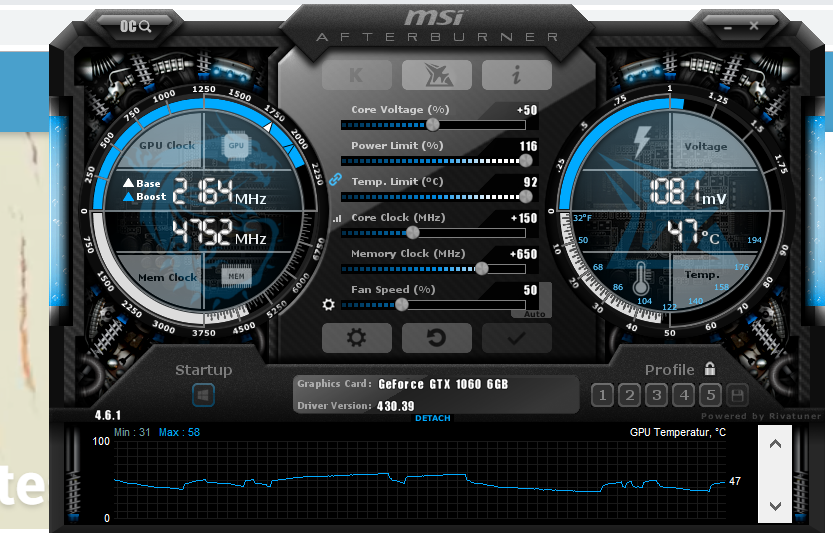
Task: Click the 1081 mV voltage readout
Action: coord(688,191)
